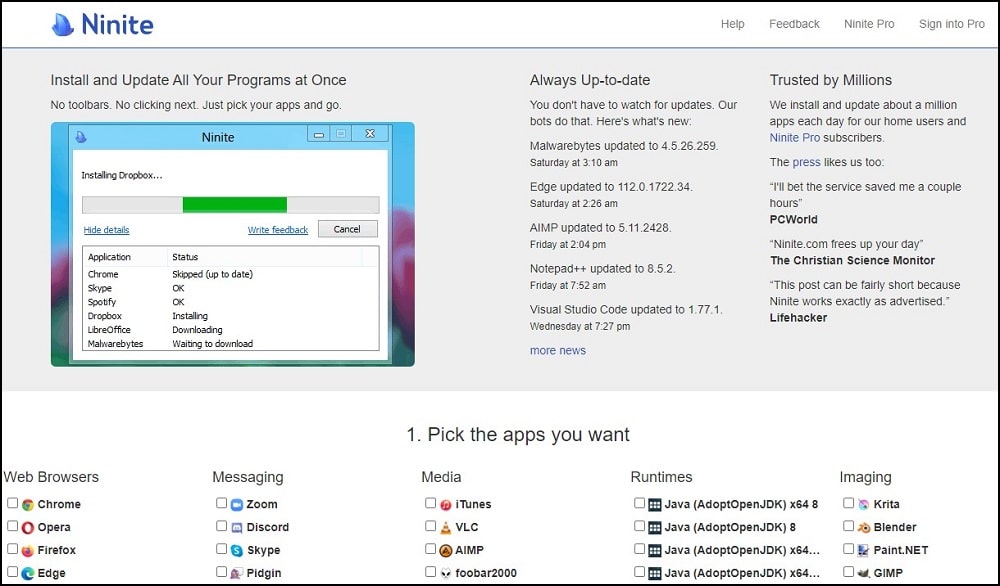This screenshot has height=586, width=1000.
Task: Enable the Firefox checkbox
Action: pos(12,549)
